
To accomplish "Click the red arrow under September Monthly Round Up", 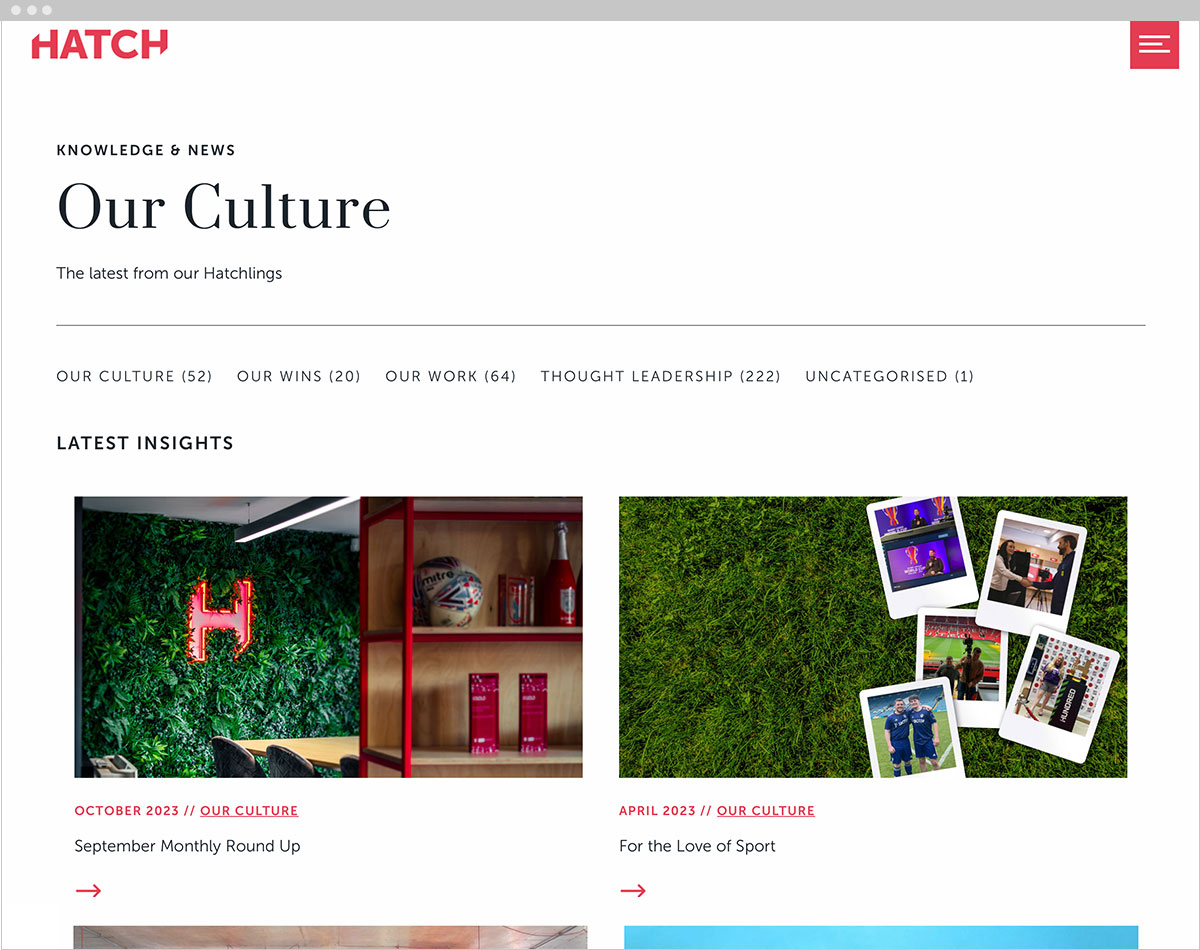I will (x=88, y=890).
